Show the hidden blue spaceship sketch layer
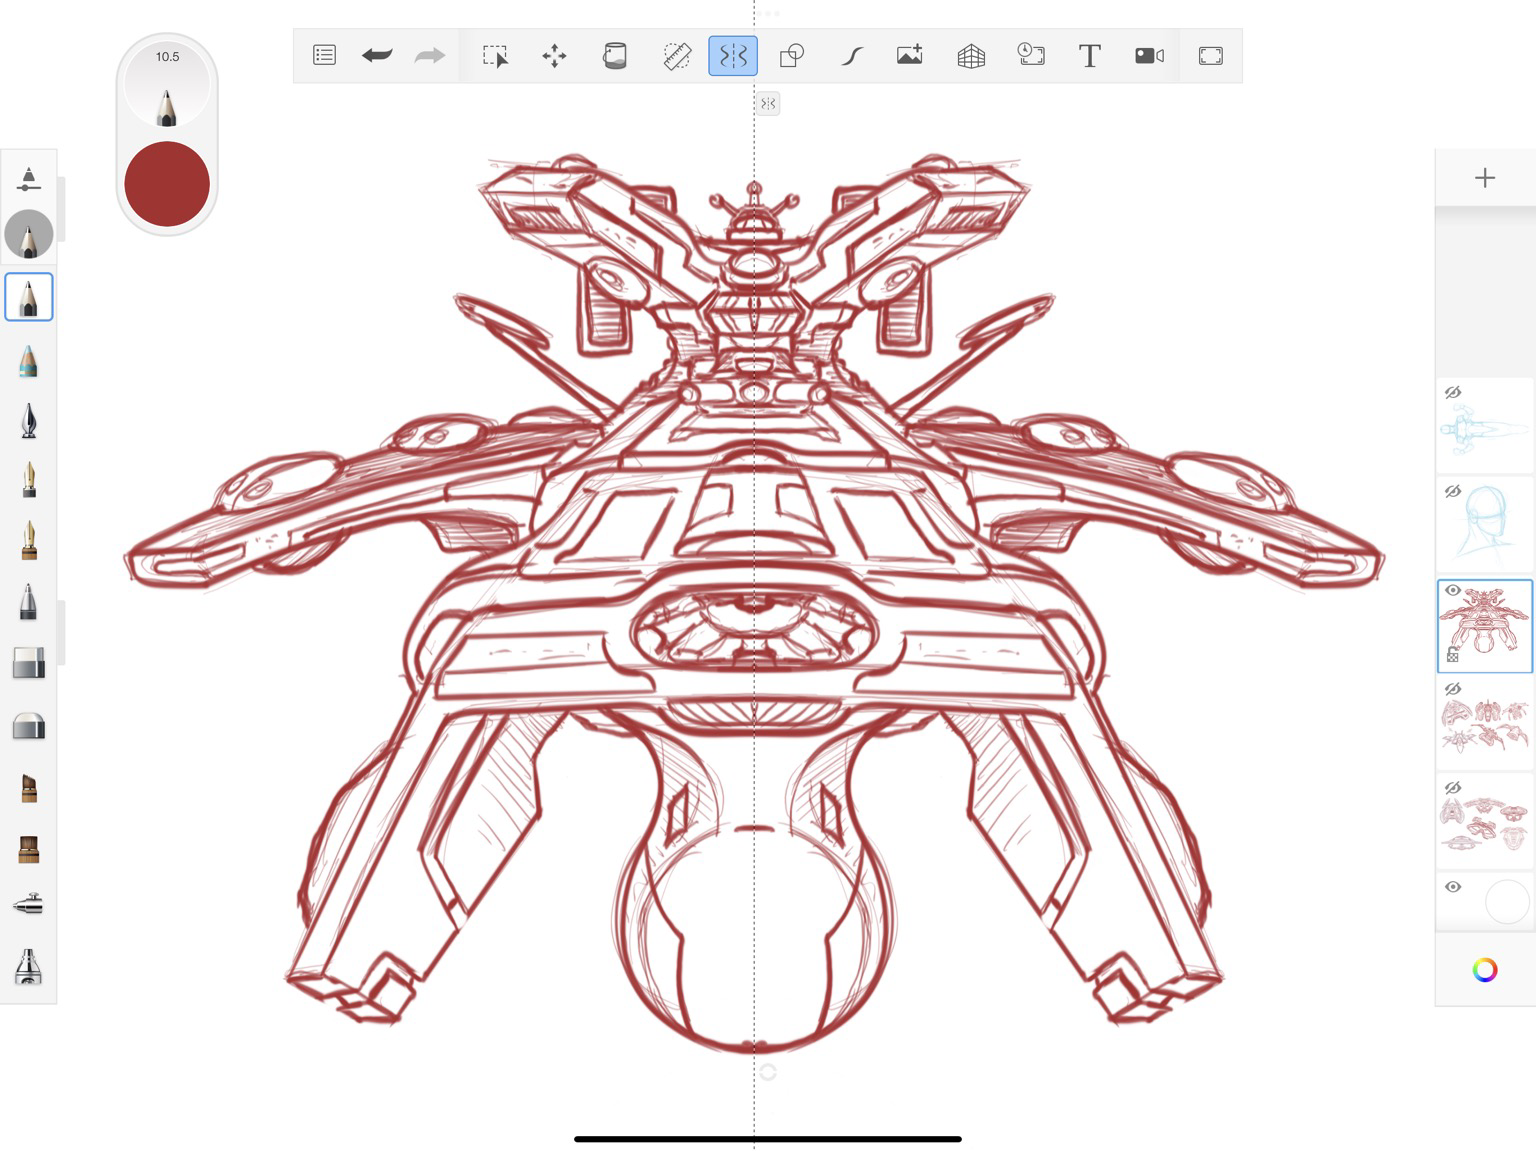This screenshot has height=1151, width=1536. [x=1453, y=392]
